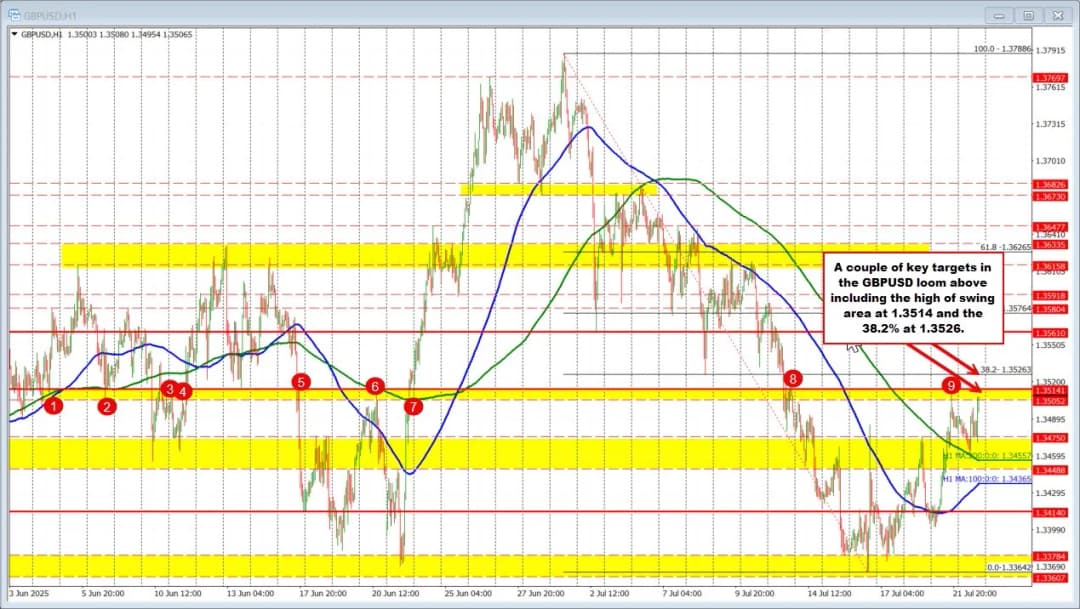Image resolution: width=1080 pixels, height=609 pixels.
Task: Pick red circle marker number 6
Action: pyautogui.click(x=375, y=386)
